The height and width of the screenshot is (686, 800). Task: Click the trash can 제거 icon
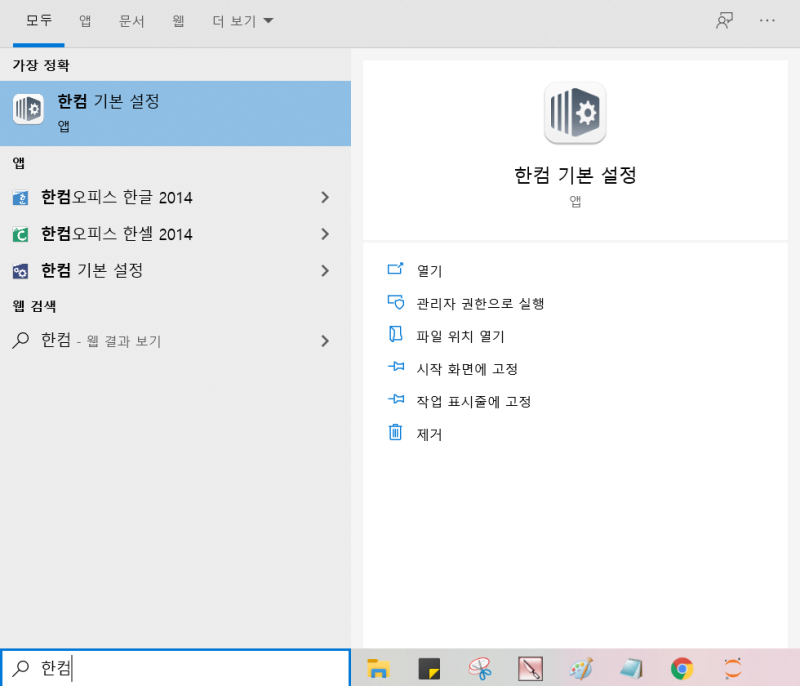pyautogui.click(x=395, y=432)
